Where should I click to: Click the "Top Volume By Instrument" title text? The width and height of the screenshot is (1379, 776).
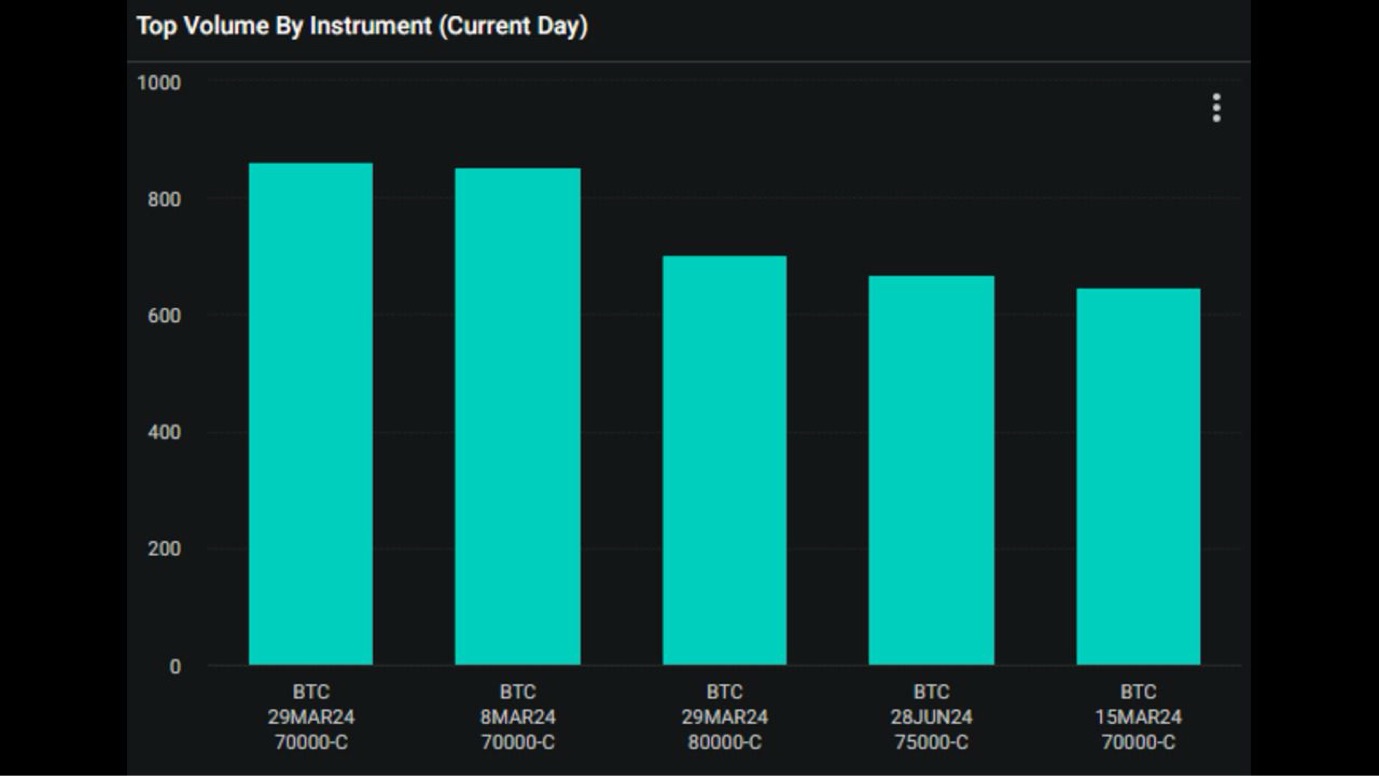284,27
